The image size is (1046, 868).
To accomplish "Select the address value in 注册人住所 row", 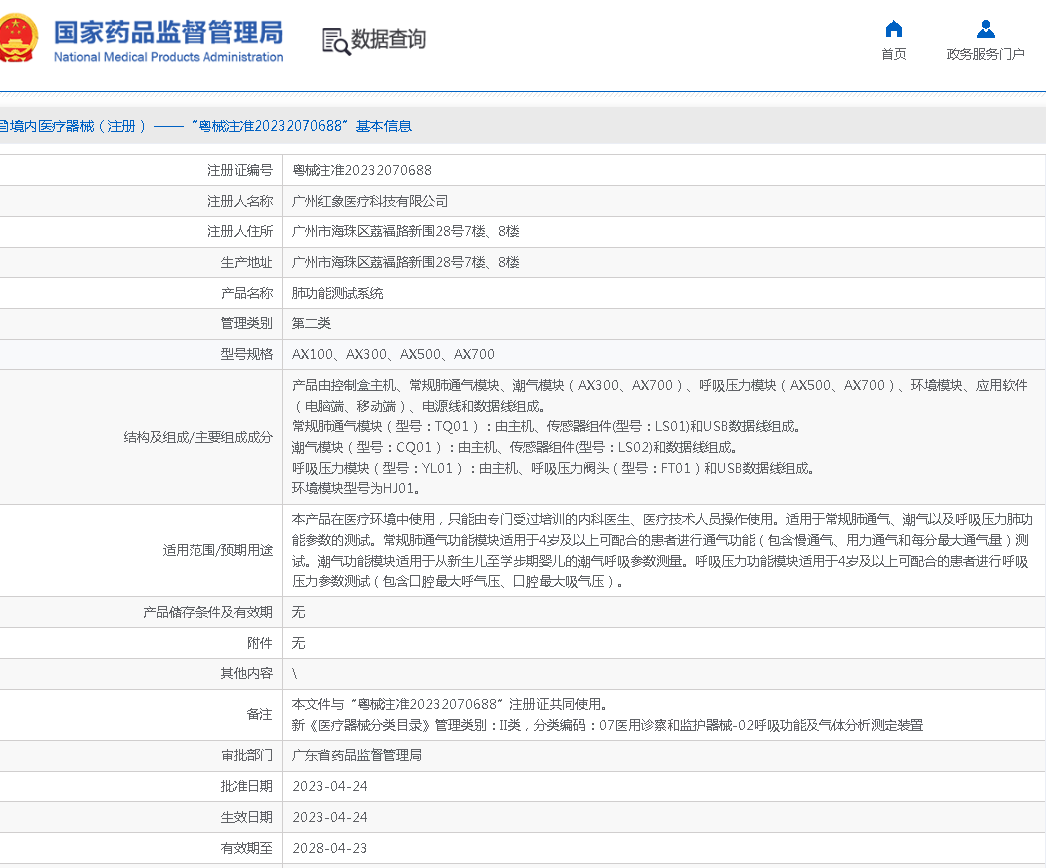I will 406,232.
